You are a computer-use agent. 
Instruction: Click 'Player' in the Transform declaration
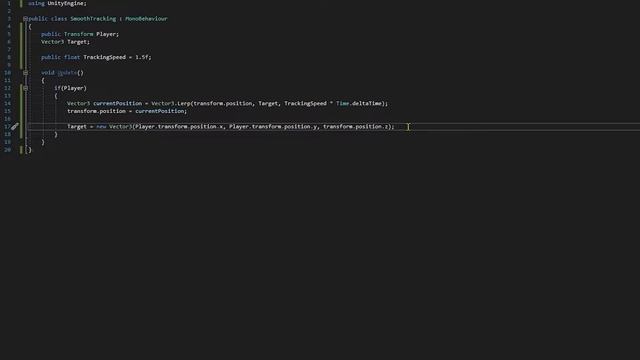click(x=106, y=34)
